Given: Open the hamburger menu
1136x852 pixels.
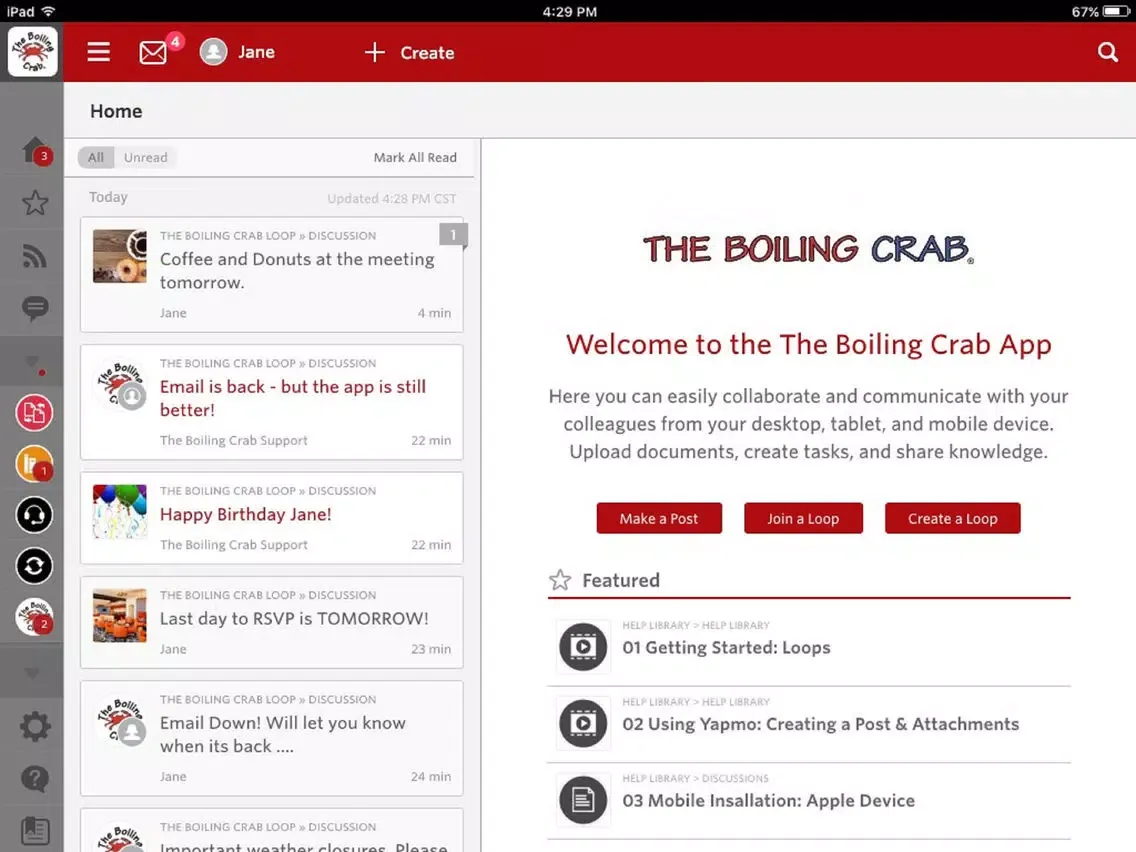Looking at the screenshot, I should pyautogui.click(x=99, y=52).
